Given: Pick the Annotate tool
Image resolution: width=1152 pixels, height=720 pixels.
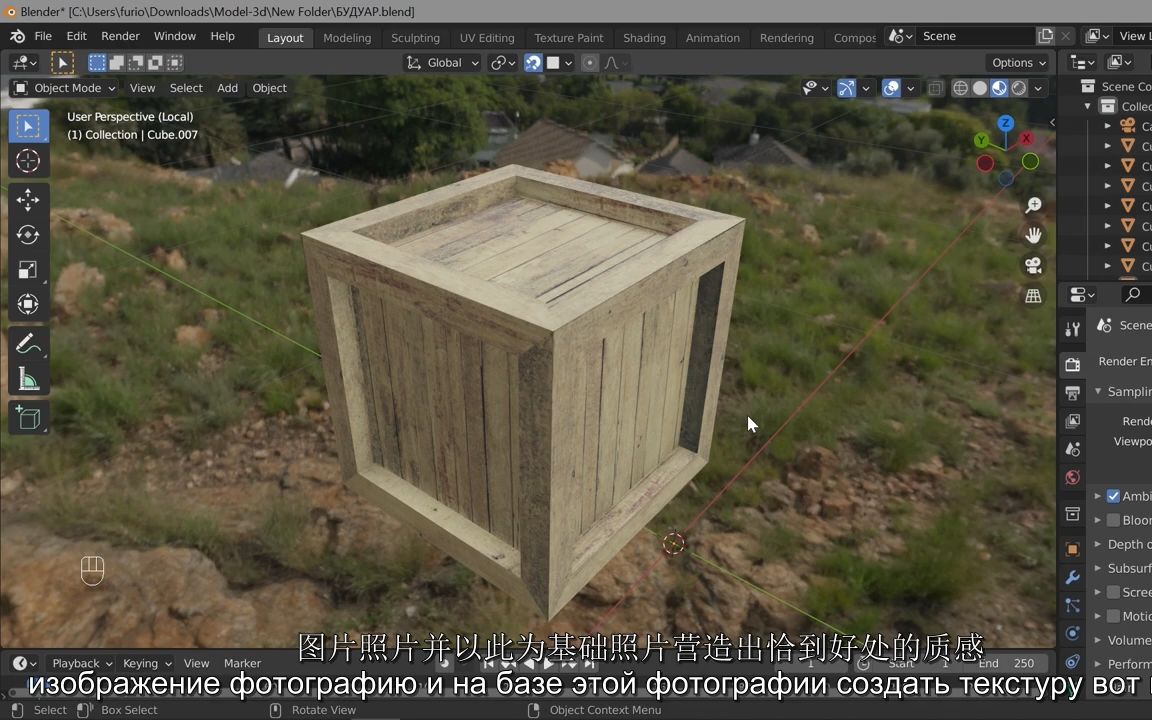Looking at the screenshot, I should pos(28,343).
